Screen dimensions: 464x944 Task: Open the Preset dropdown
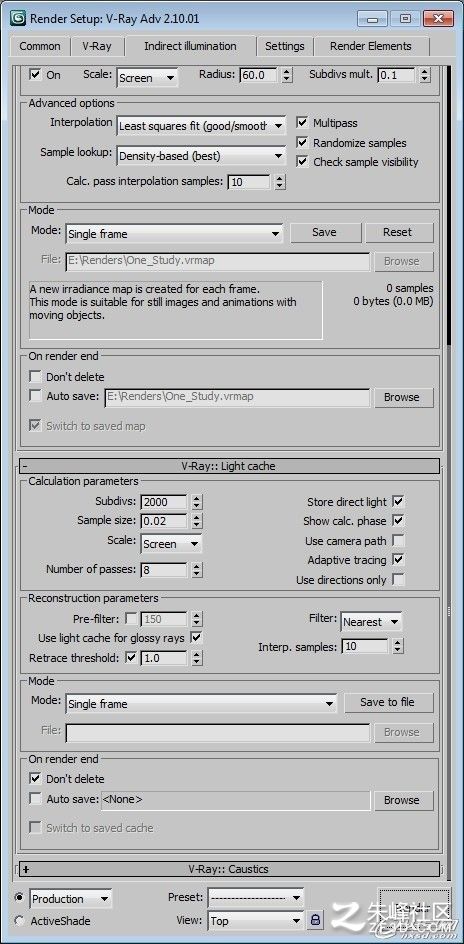coord(256,898)
